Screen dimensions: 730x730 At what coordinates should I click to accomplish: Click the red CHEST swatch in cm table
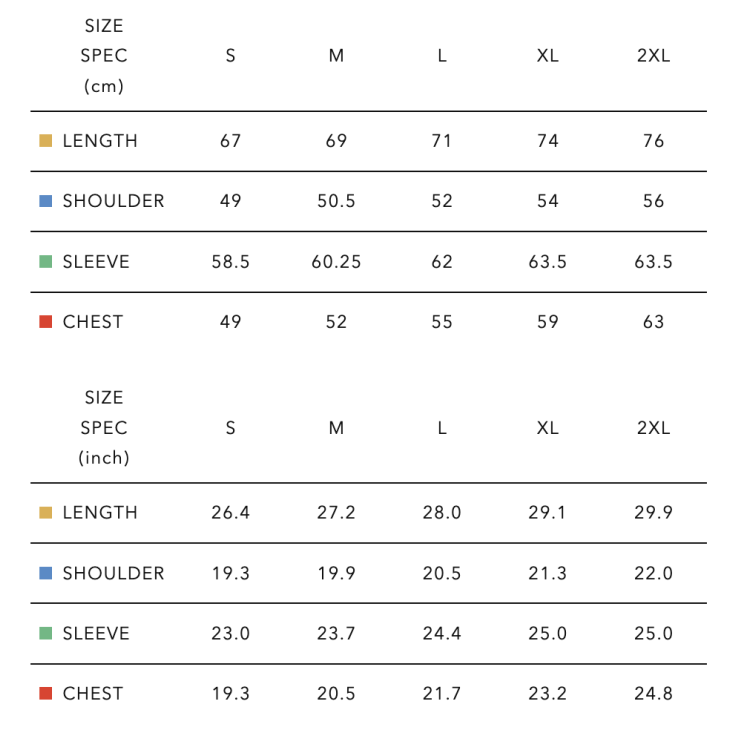click(x=45, y=322)
